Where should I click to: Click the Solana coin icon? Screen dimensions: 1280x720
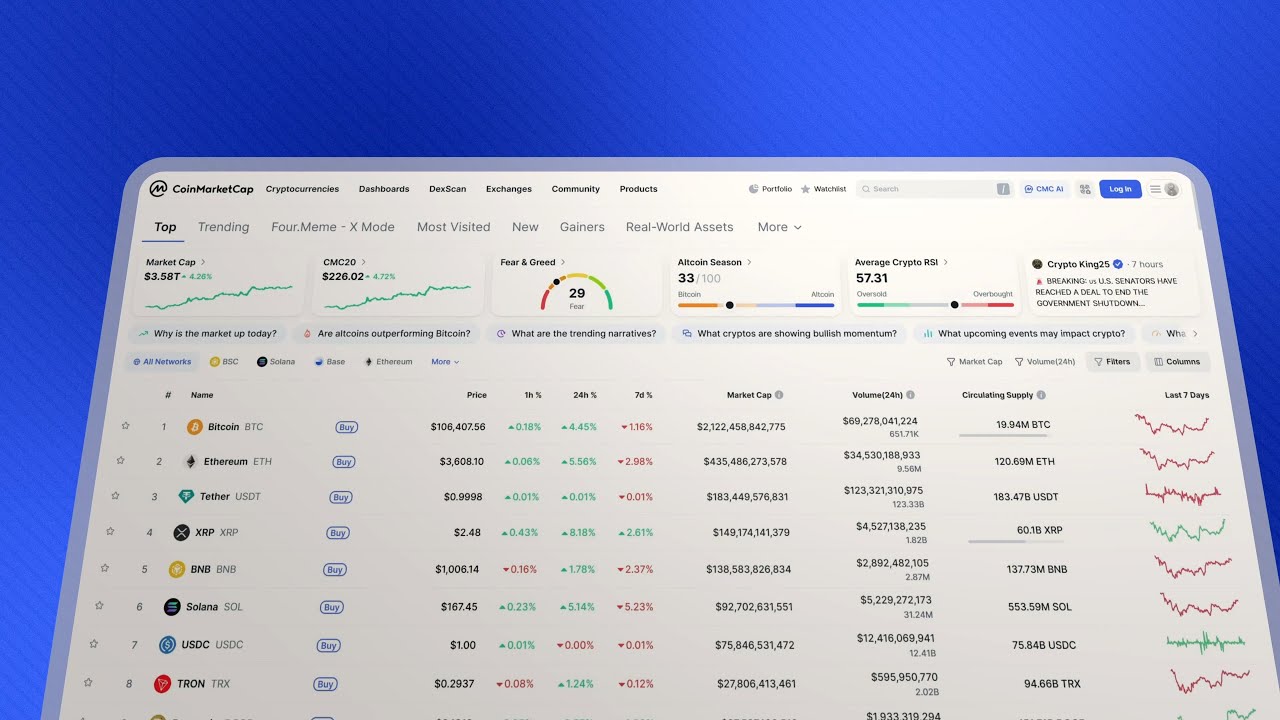coord(172,607)
